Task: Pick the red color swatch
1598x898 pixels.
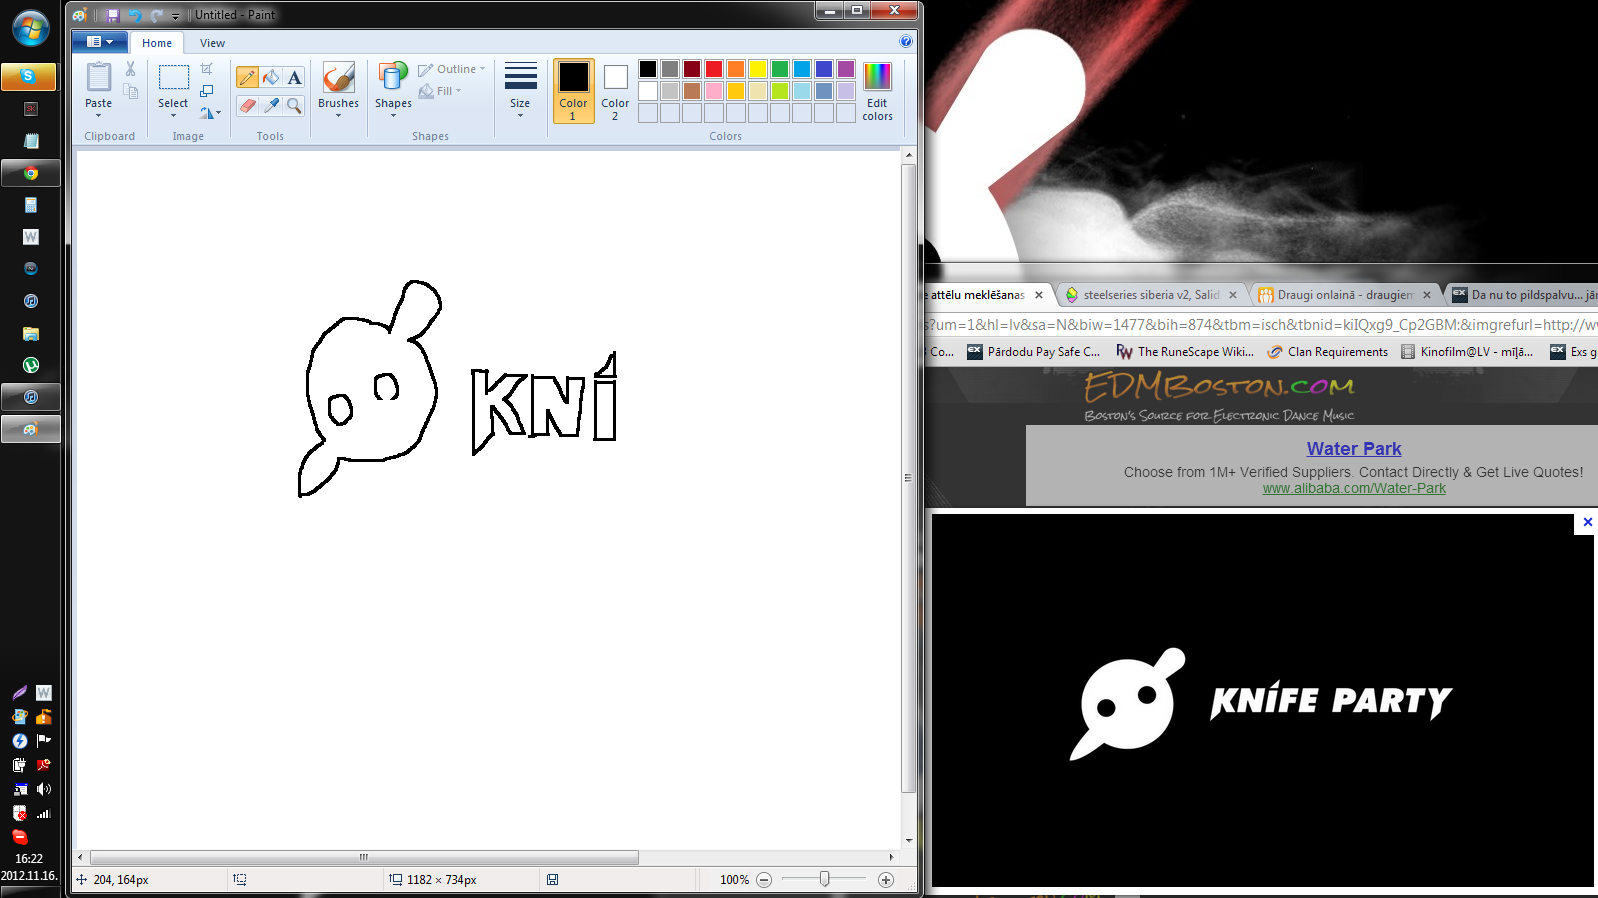Action: tap(714, 69)
